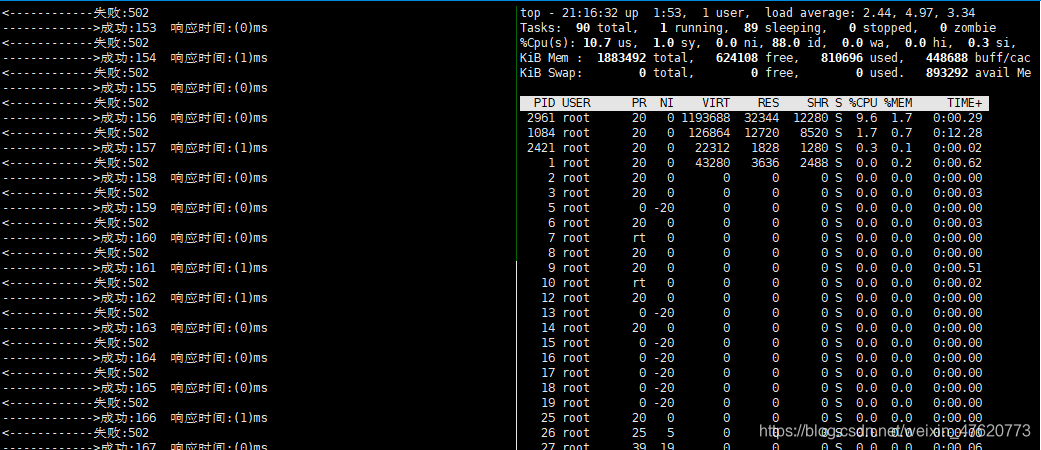Click the memory total 1883492
Screen dimensions: 1041x450
tap(621, 58)
